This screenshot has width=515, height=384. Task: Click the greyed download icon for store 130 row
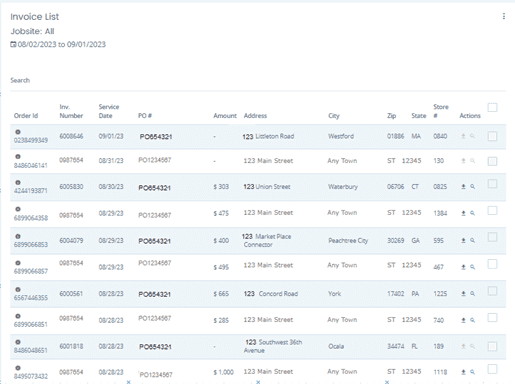463,161
